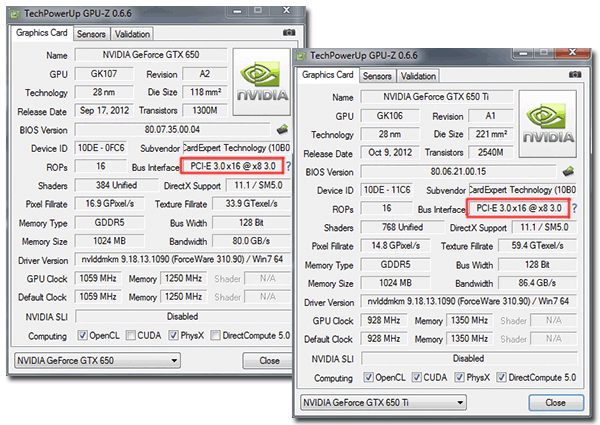This screenshot has height=425, width=600.
Task: Toggle OpenCL checkbox in GTX 650 window
Action: coord(82,335)
